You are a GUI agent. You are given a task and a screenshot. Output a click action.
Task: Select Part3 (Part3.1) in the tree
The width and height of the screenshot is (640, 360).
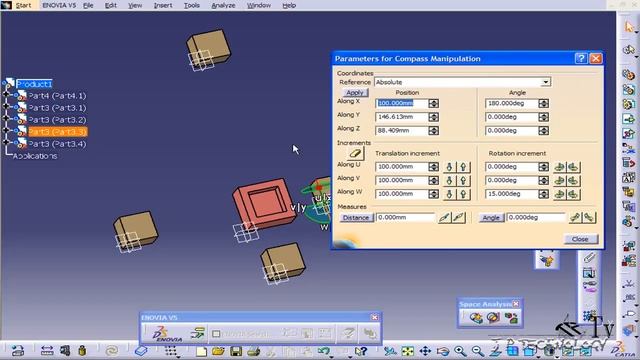[x=57, y=108]
